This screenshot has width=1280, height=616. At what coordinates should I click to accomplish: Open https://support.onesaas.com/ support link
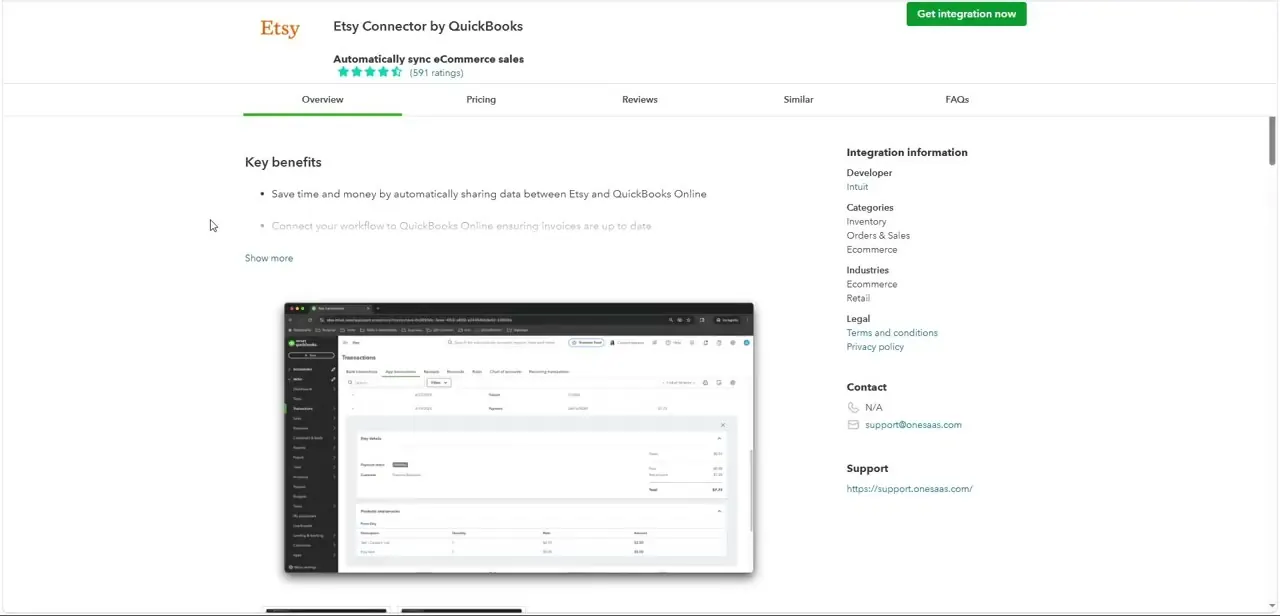coord(909,489)
